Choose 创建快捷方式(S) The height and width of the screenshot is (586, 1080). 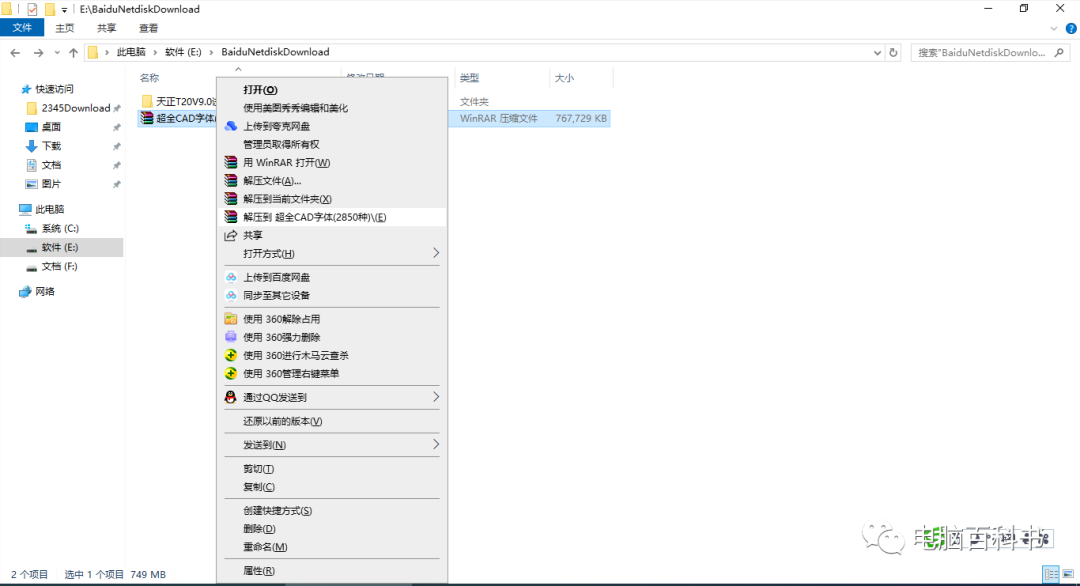tap(332, 511)
